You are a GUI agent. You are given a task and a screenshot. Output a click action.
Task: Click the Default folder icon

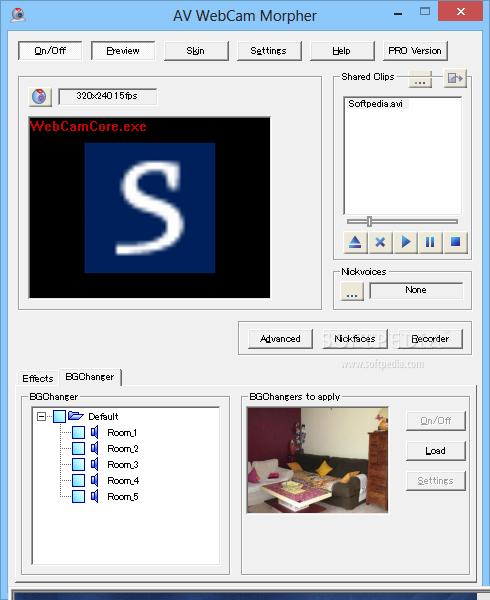(76, 416)
